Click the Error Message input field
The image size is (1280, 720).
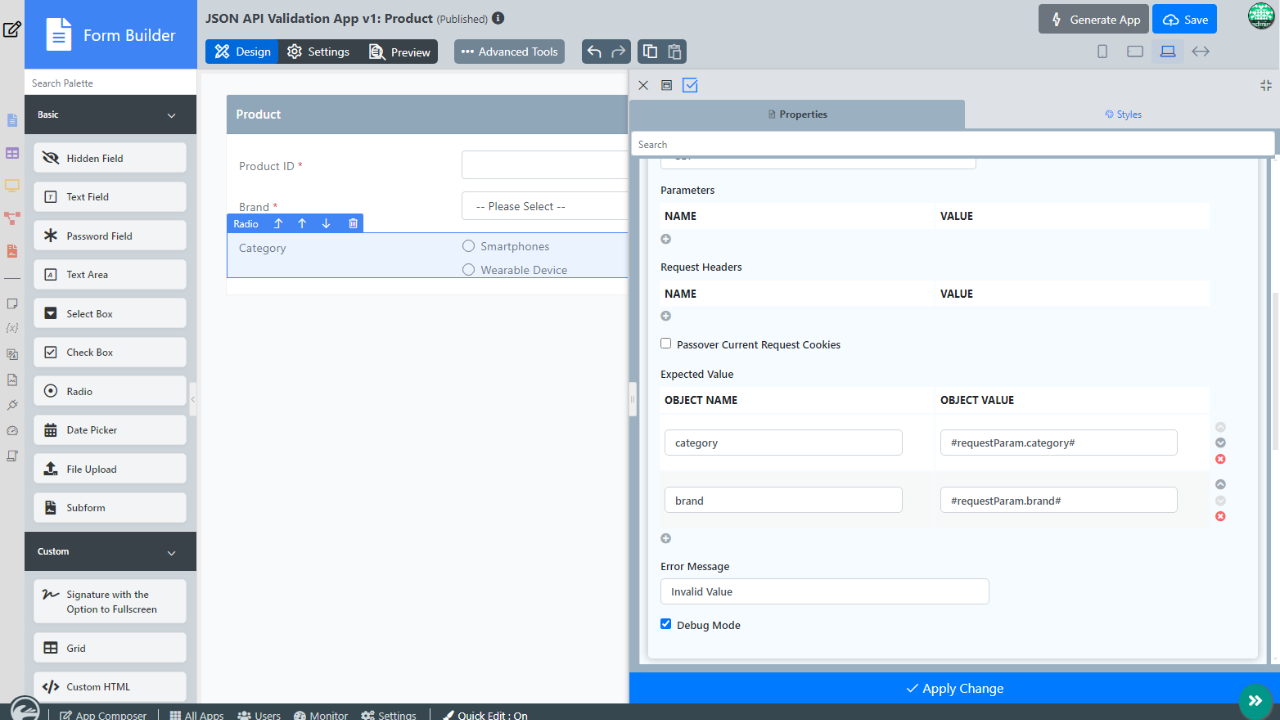(824, 591)
